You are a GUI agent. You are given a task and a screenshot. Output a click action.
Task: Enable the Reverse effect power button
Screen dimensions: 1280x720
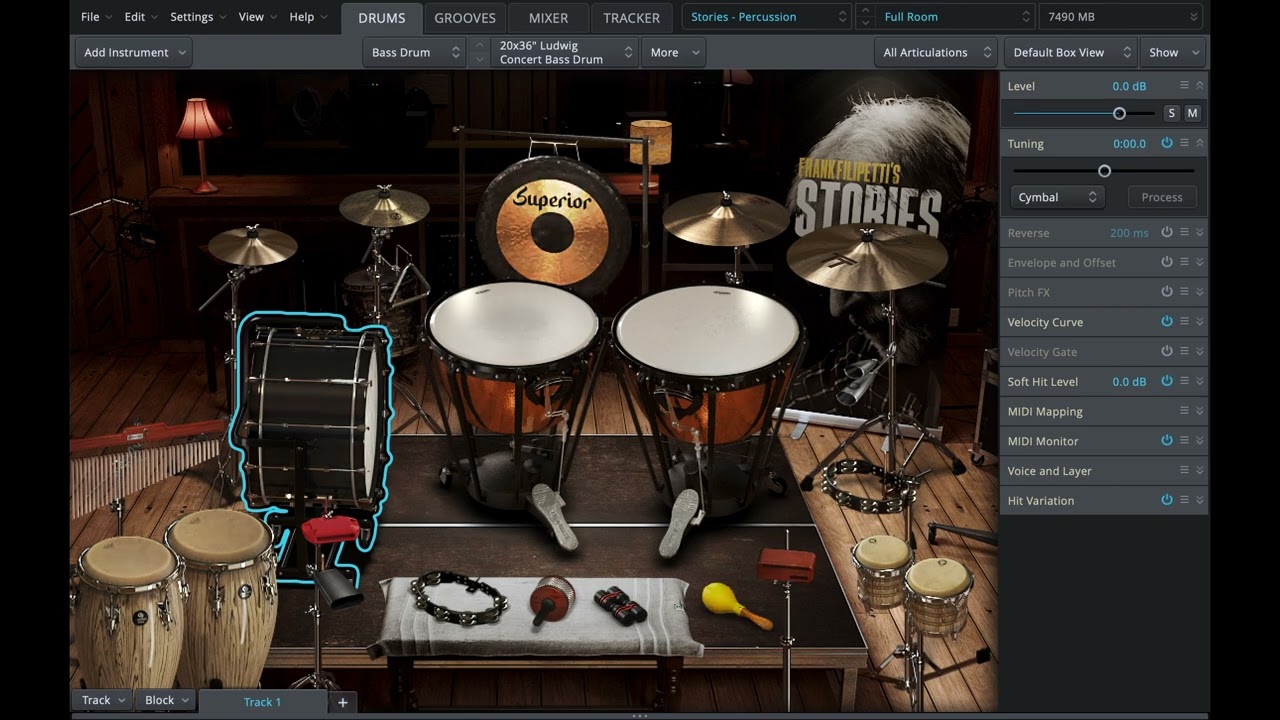1166,232
